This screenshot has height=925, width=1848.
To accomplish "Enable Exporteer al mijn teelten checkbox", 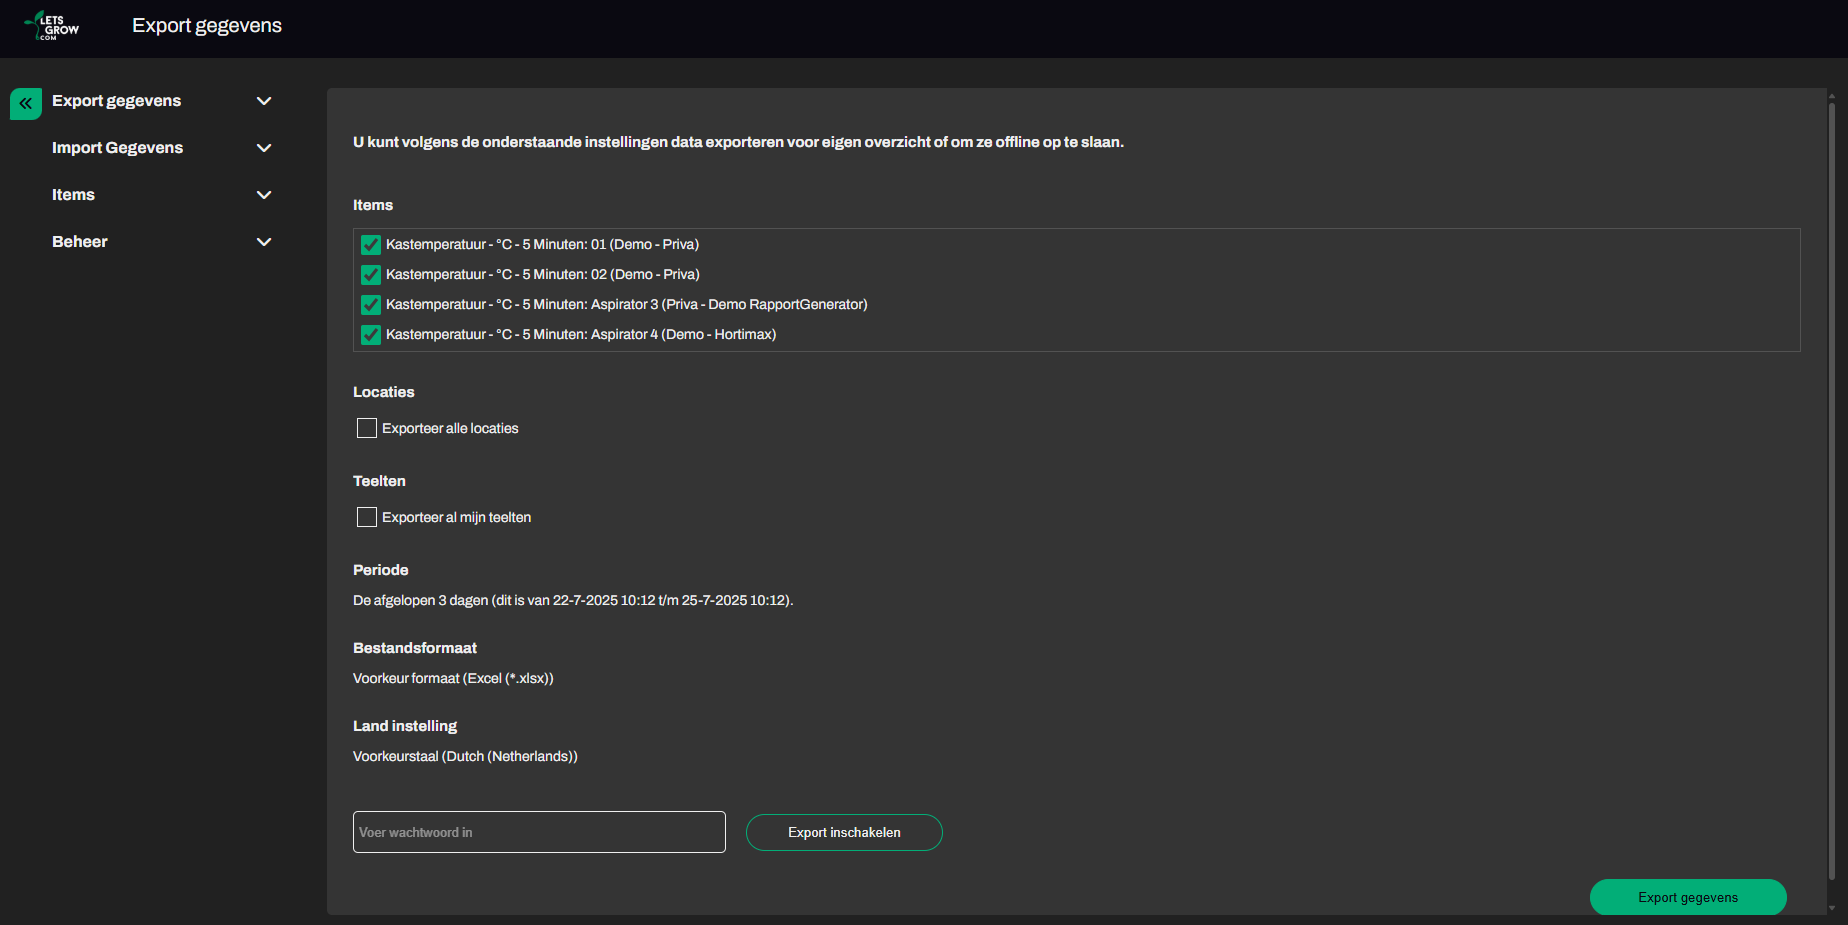I will (367, 517).
